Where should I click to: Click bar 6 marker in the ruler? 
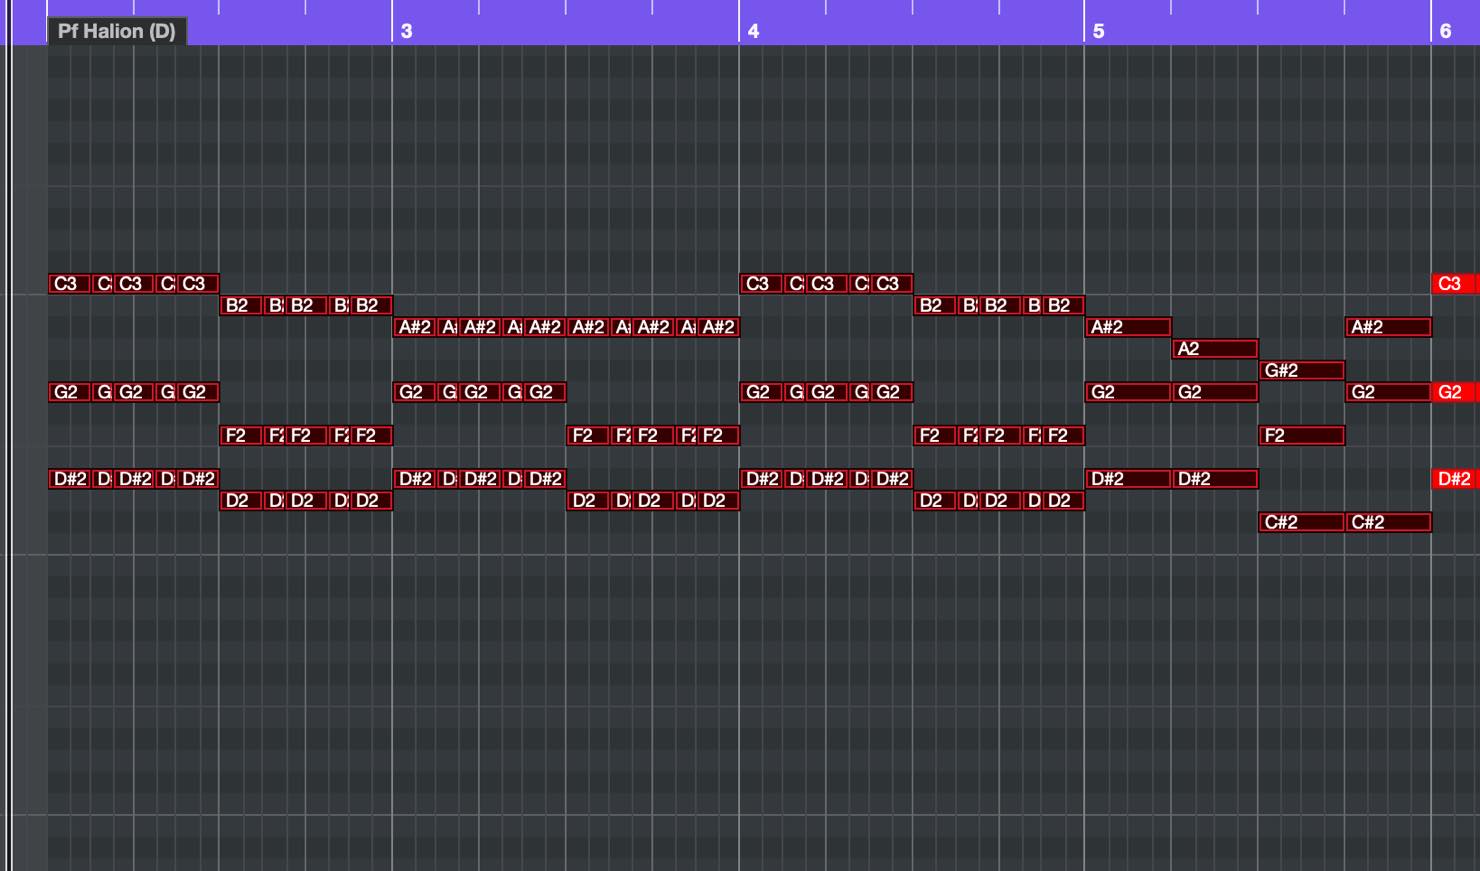click(x=1445, y=31)
